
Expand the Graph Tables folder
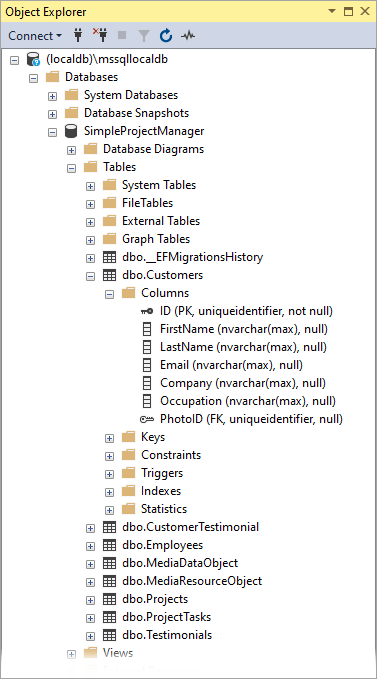coord(90,240)
